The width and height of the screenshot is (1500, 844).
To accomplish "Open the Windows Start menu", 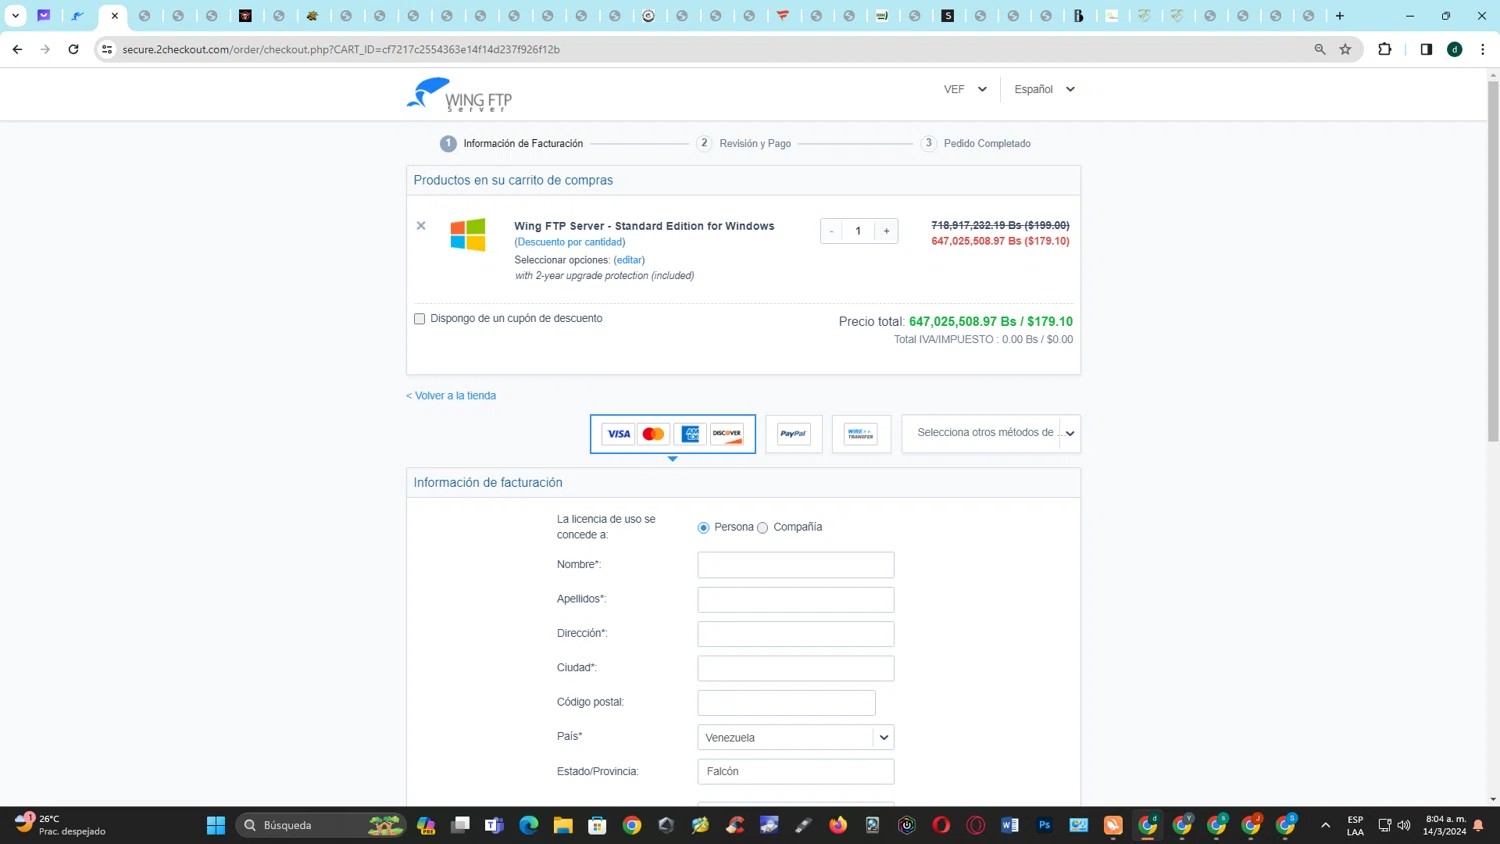I will [216, 825].
